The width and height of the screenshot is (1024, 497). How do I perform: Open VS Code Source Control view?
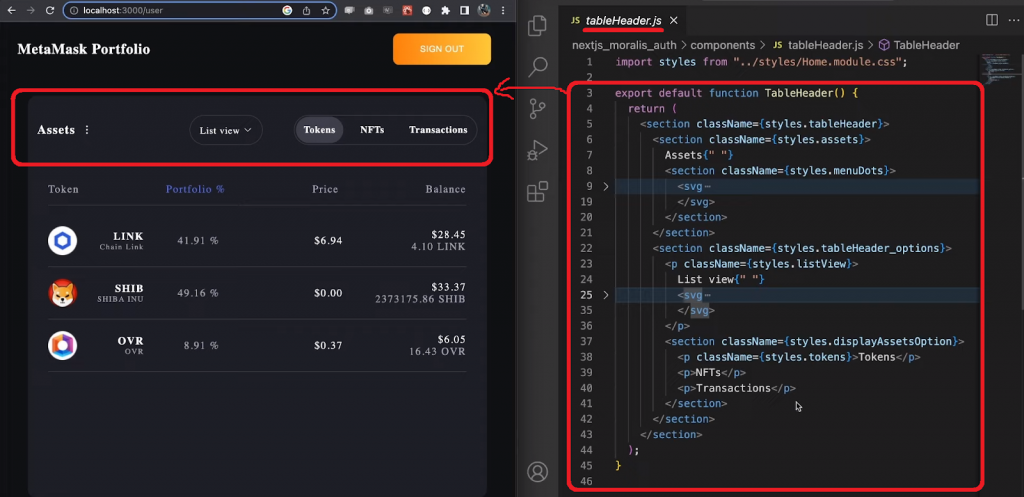pos(537,108)
